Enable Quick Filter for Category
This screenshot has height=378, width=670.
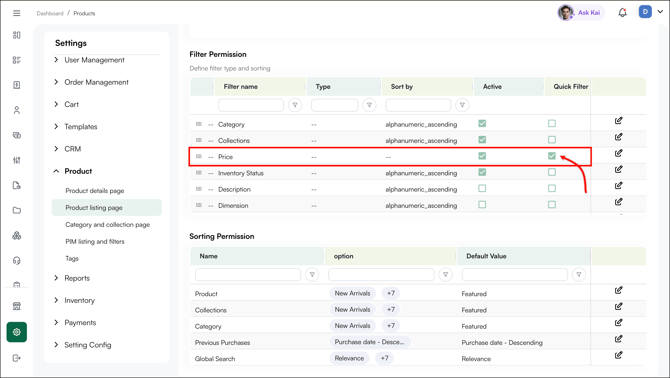click(552, 123)
